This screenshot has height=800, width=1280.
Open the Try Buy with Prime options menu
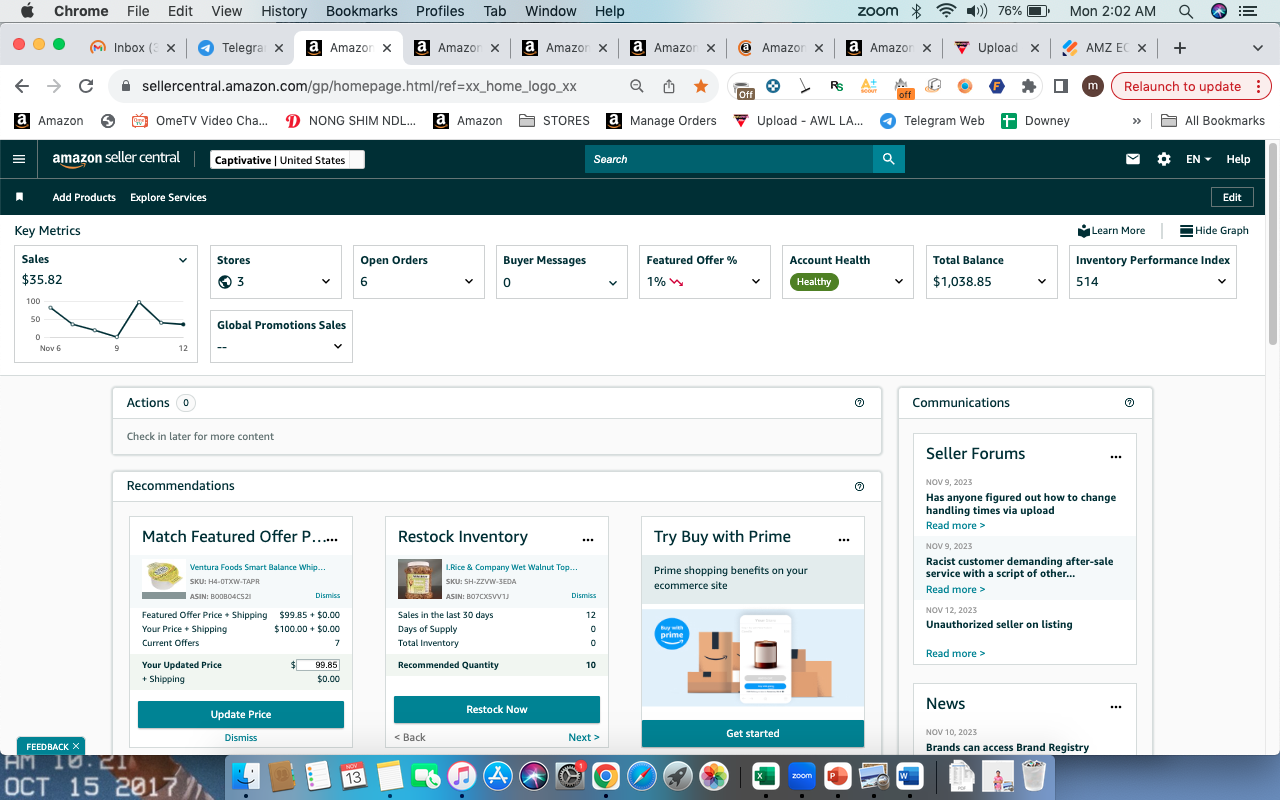pos(844,539)
